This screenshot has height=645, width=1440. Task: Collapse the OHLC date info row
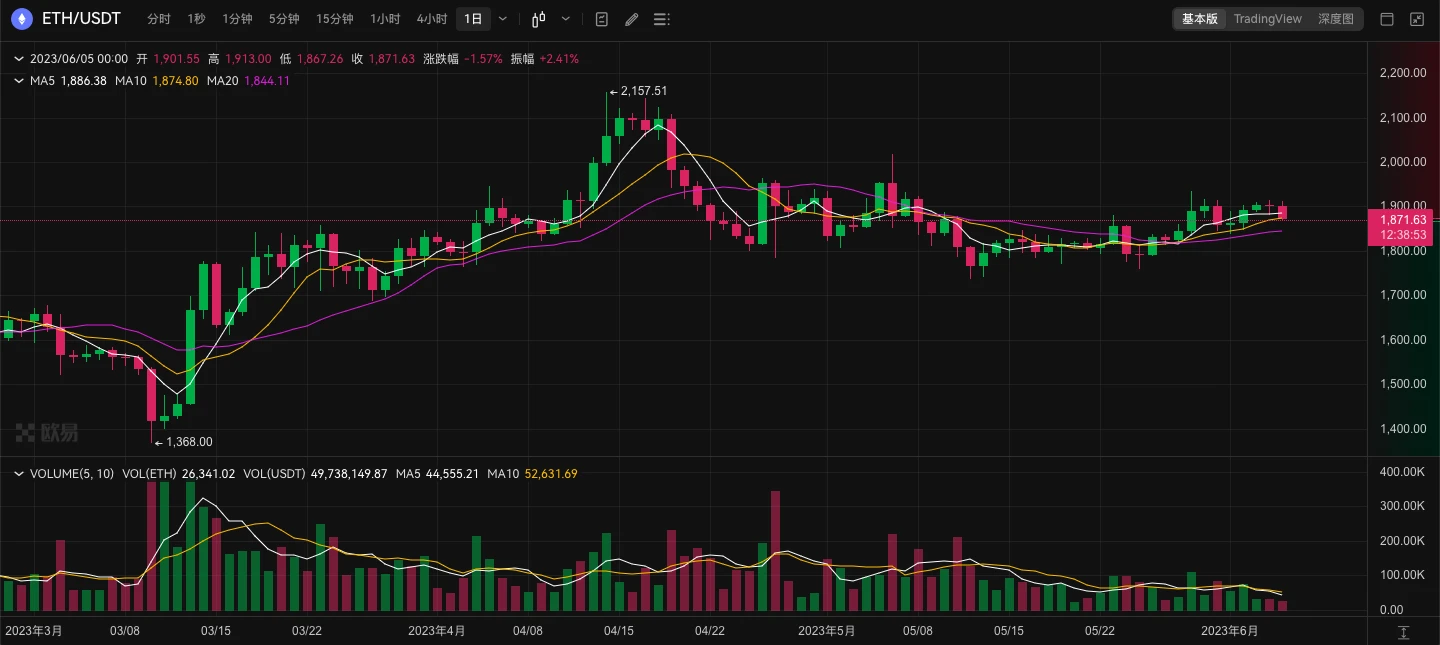coord(18,59)
